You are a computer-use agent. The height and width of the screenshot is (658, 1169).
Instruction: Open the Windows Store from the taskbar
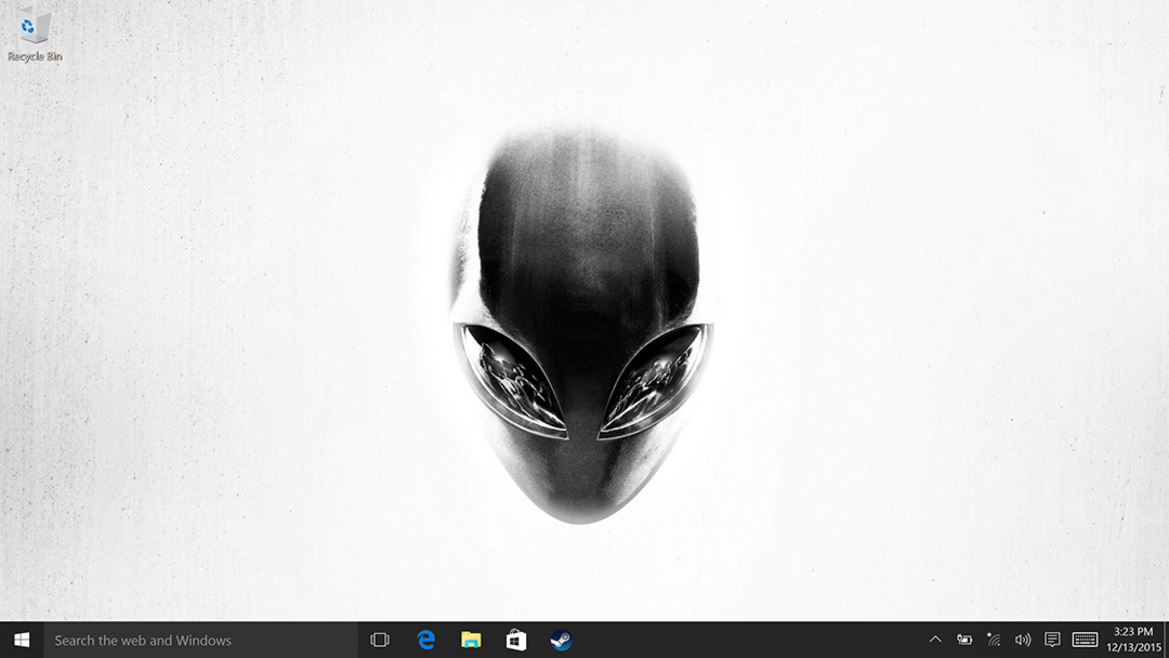coord(516,640)
